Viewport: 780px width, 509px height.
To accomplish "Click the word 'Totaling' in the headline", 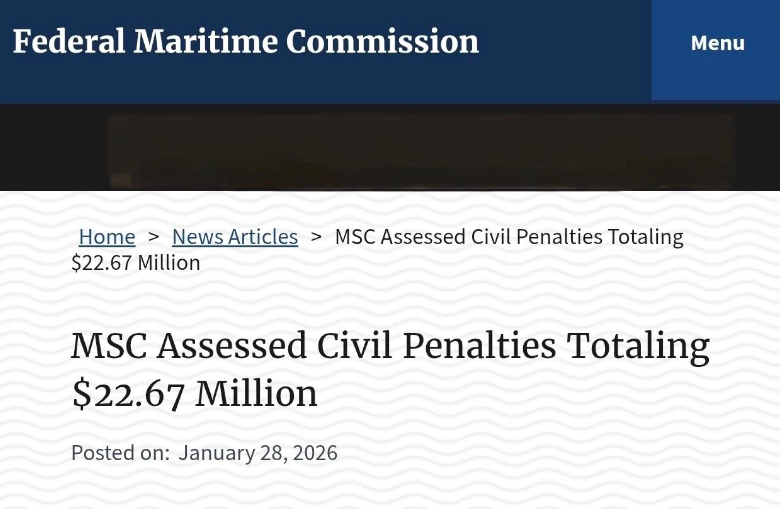I will pos(638,346).
